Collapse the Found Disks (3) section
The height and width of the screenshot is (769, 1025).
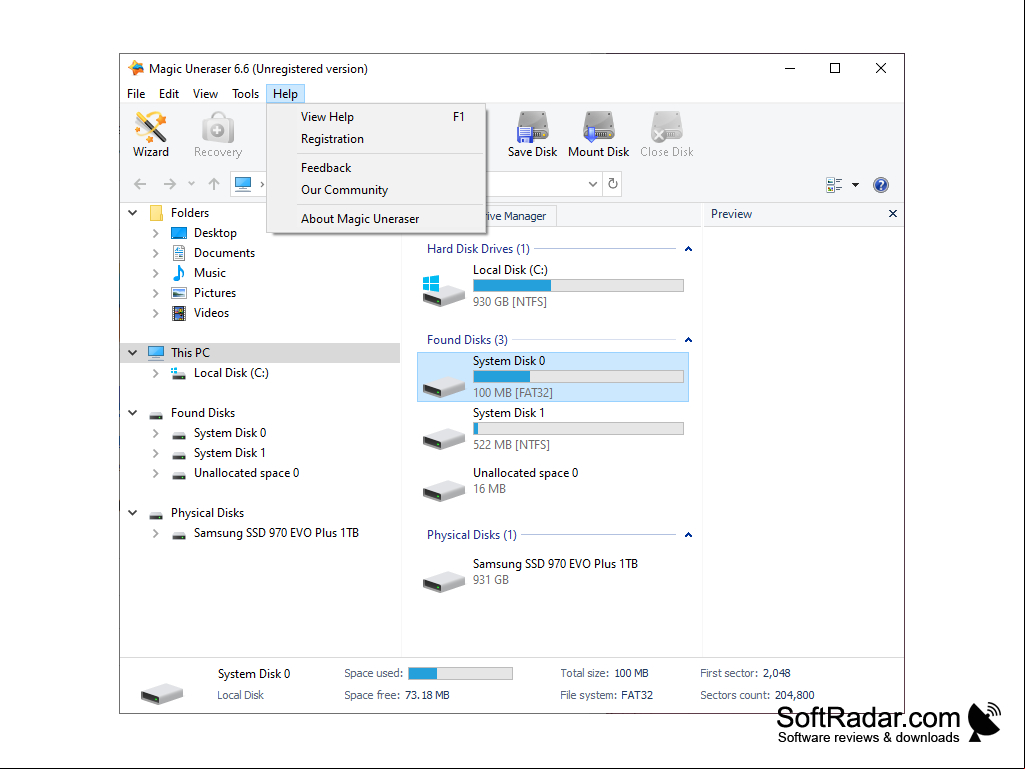coord(688,339)
